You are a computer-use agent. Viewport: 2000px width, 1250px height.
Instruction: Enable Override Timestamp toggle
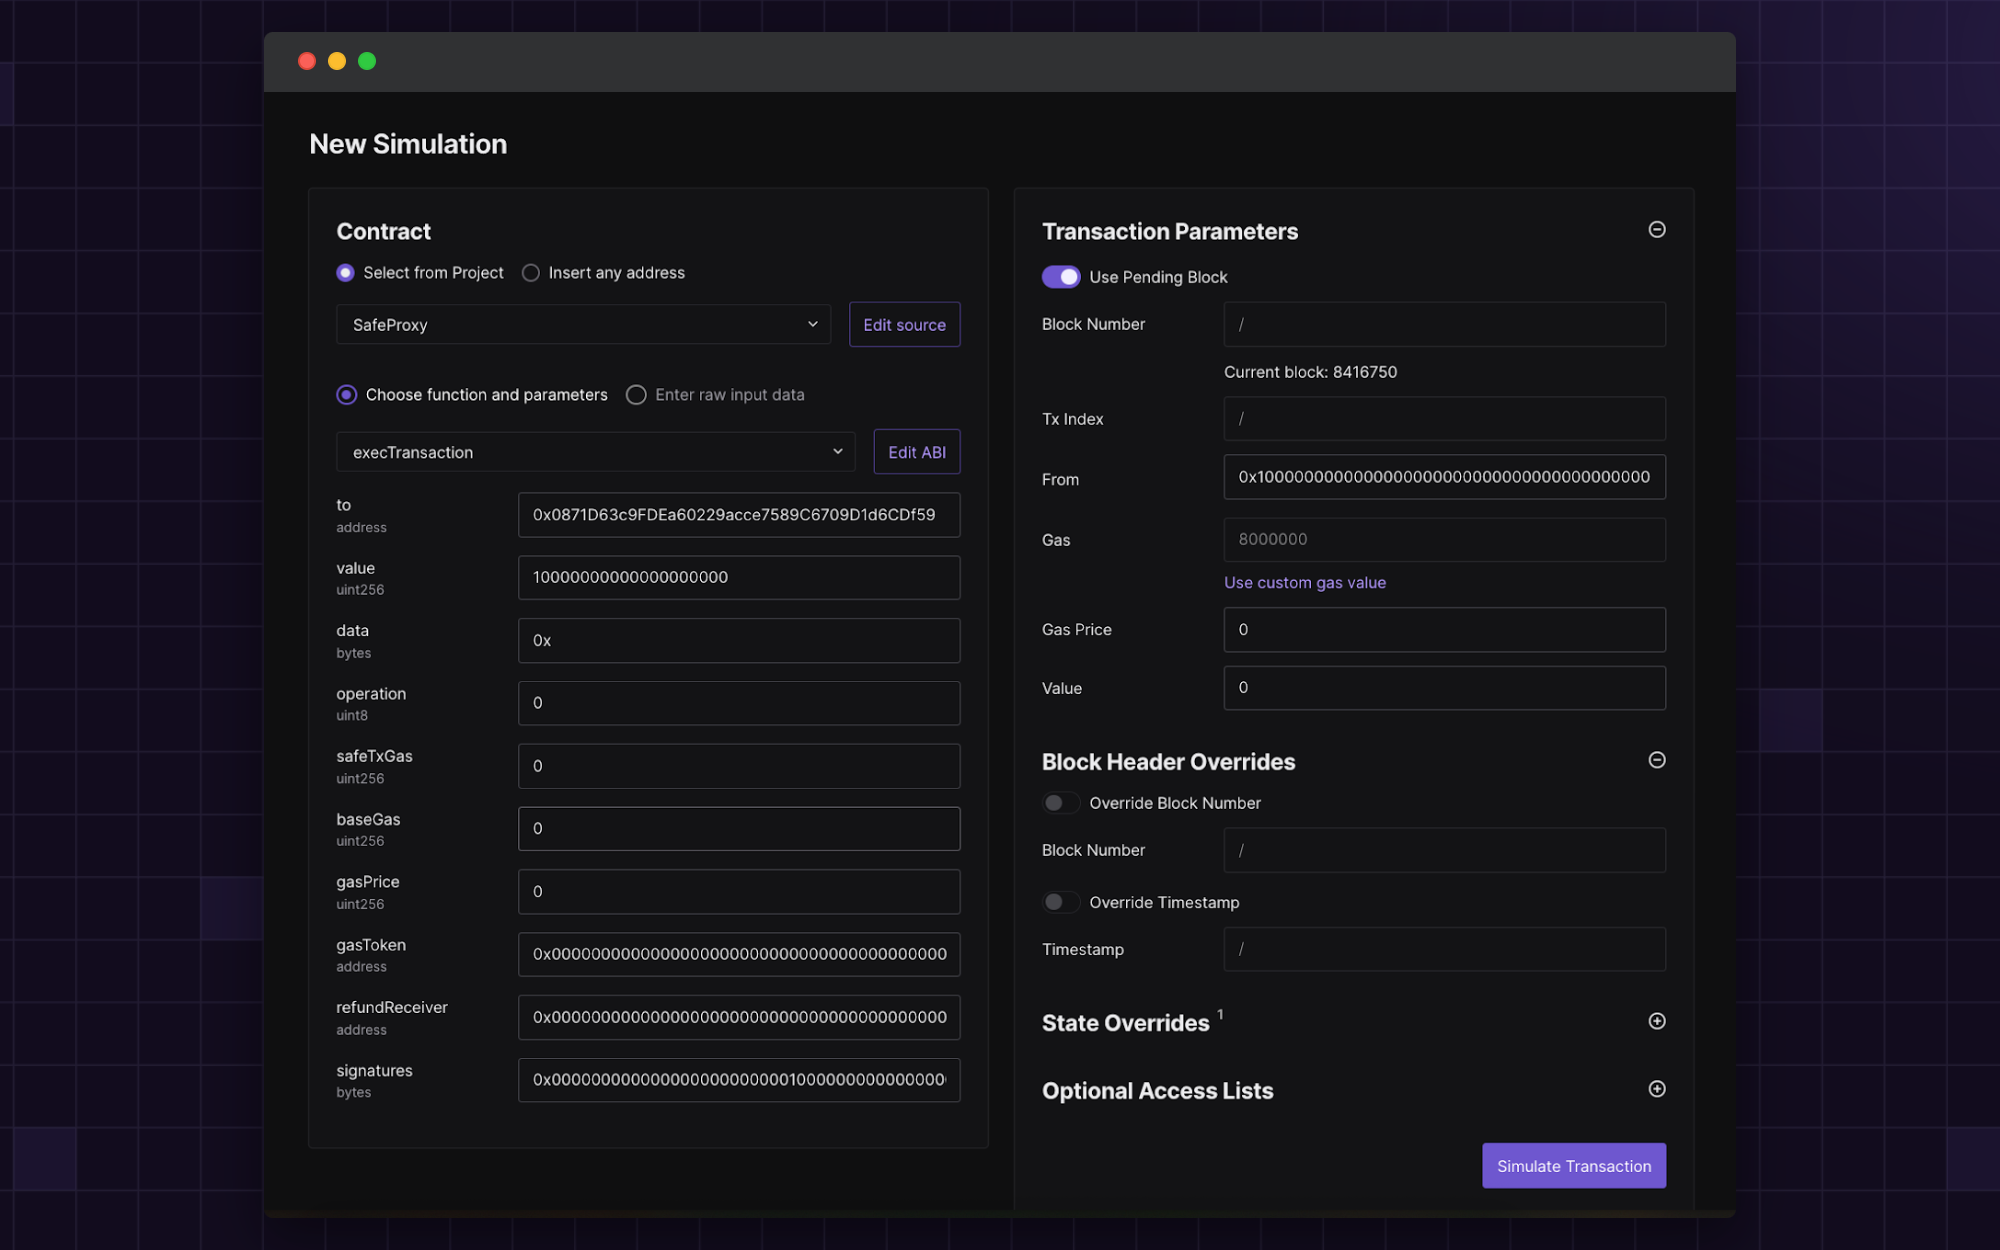[x=1061, y=902]
